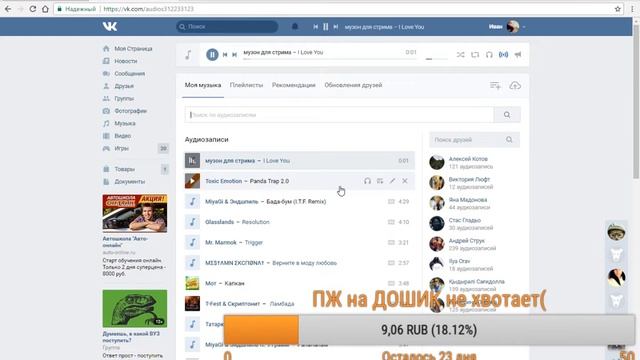Screen dimensions: 640x360
Task: Click the VK logo in header
Action: tap(110, 27)
